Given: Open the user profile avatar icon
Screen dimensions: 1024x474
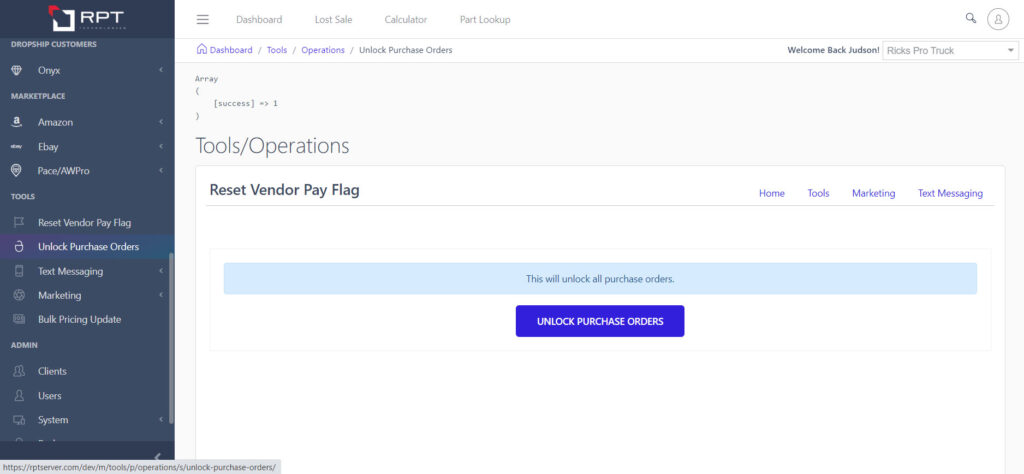Looking at the screenshot, I should coord(998,19).
